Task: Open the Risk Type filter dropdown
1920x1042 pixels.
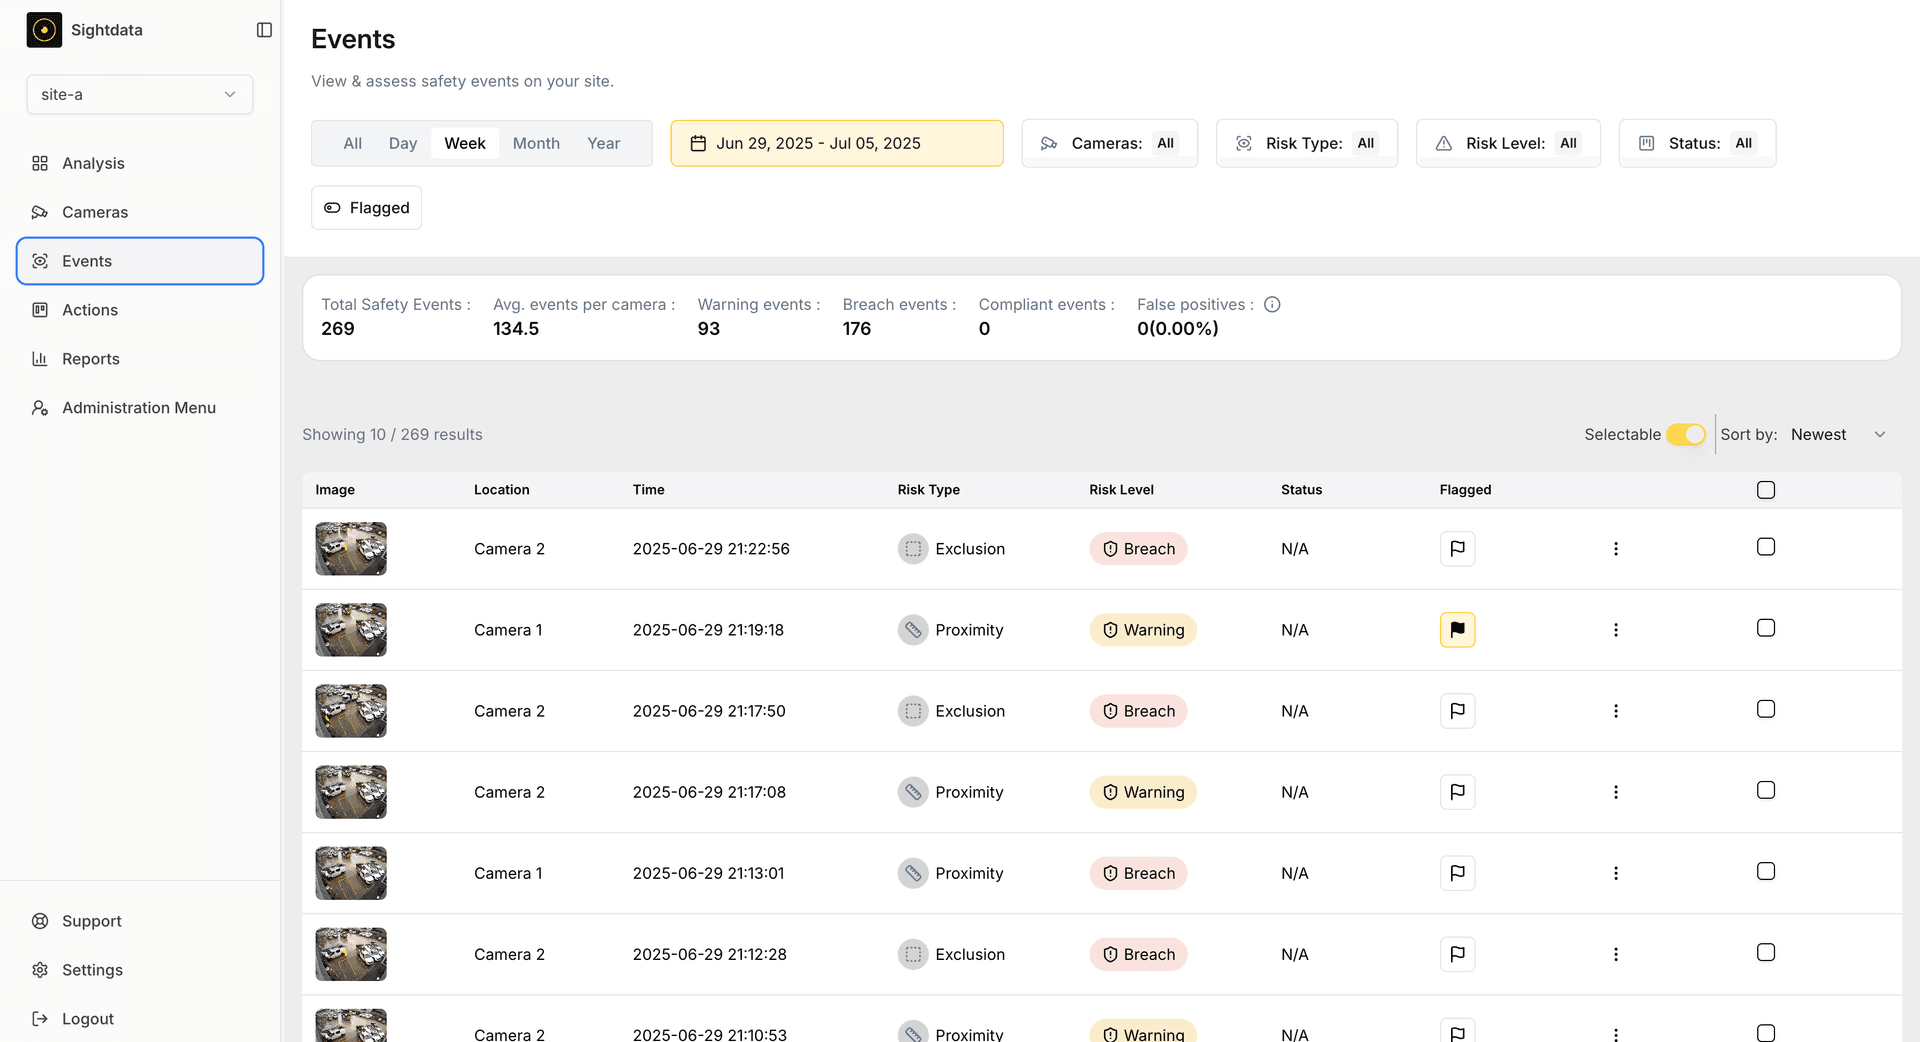Action: 1306,143
